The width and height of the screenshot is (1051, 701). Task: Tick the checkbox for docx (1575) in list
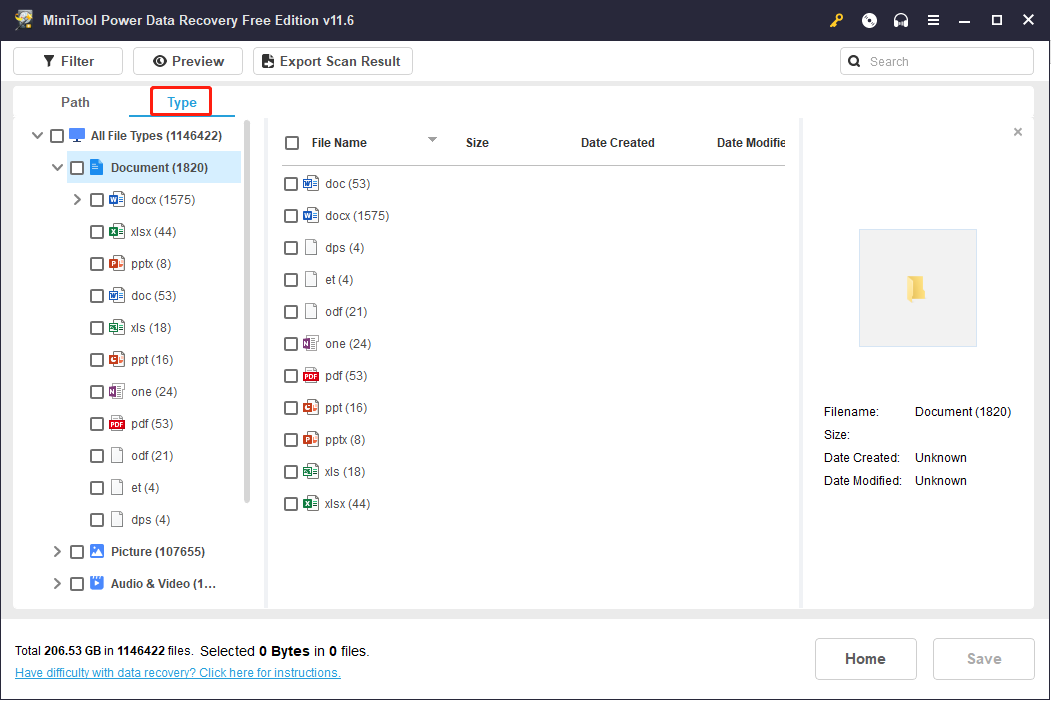coord(291,216)
